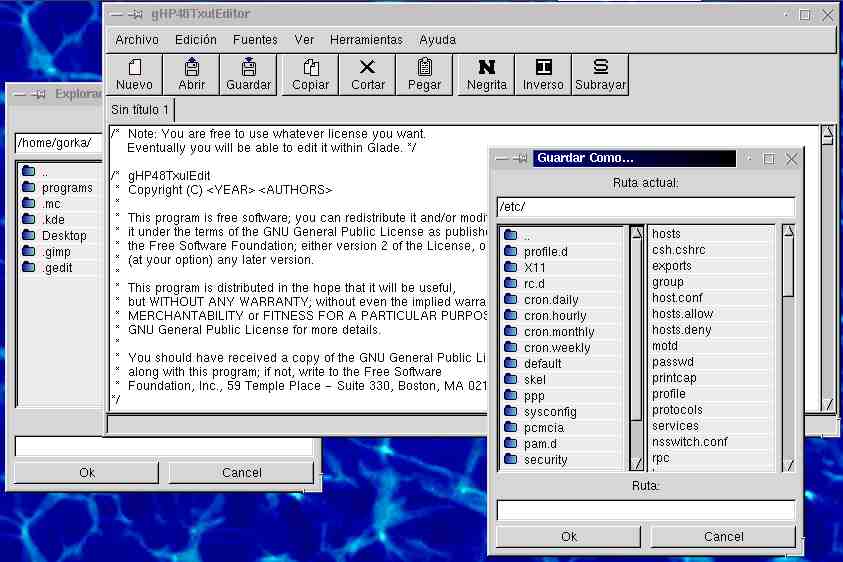Select the security folder

[x=563, y=460]
